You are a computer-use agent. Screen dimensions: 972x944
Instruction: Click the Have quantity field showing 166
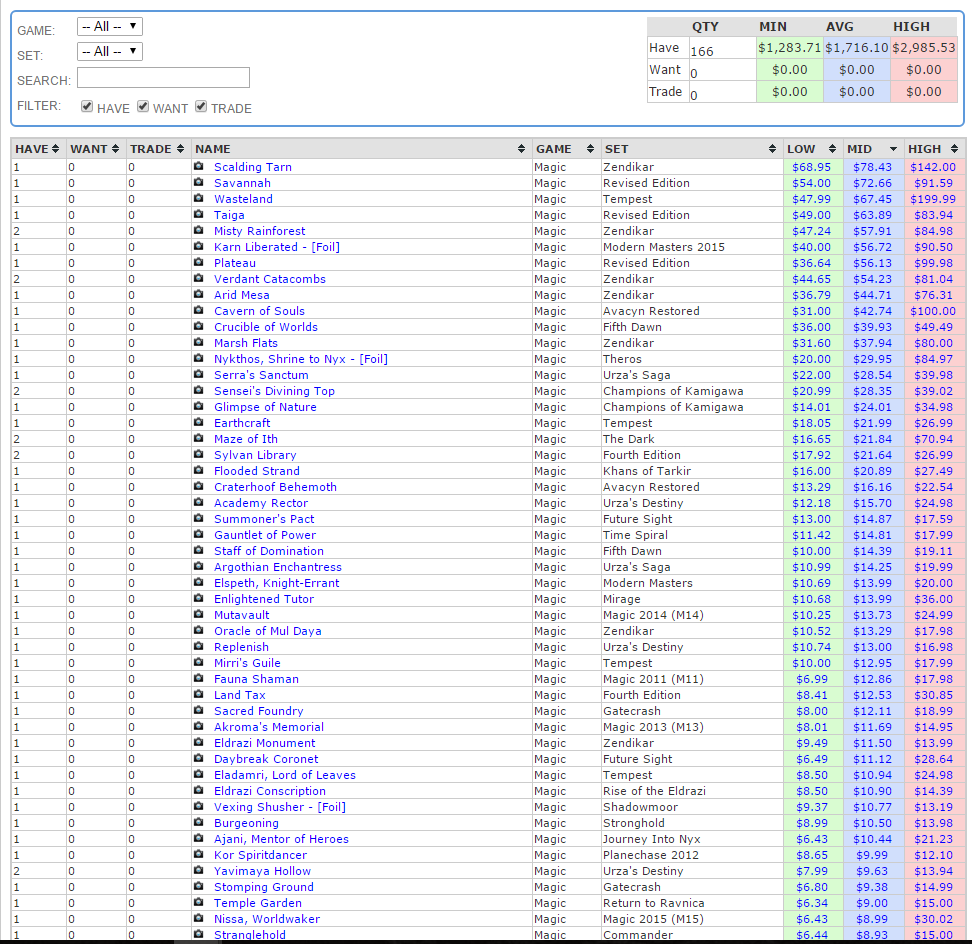point(722,48)
